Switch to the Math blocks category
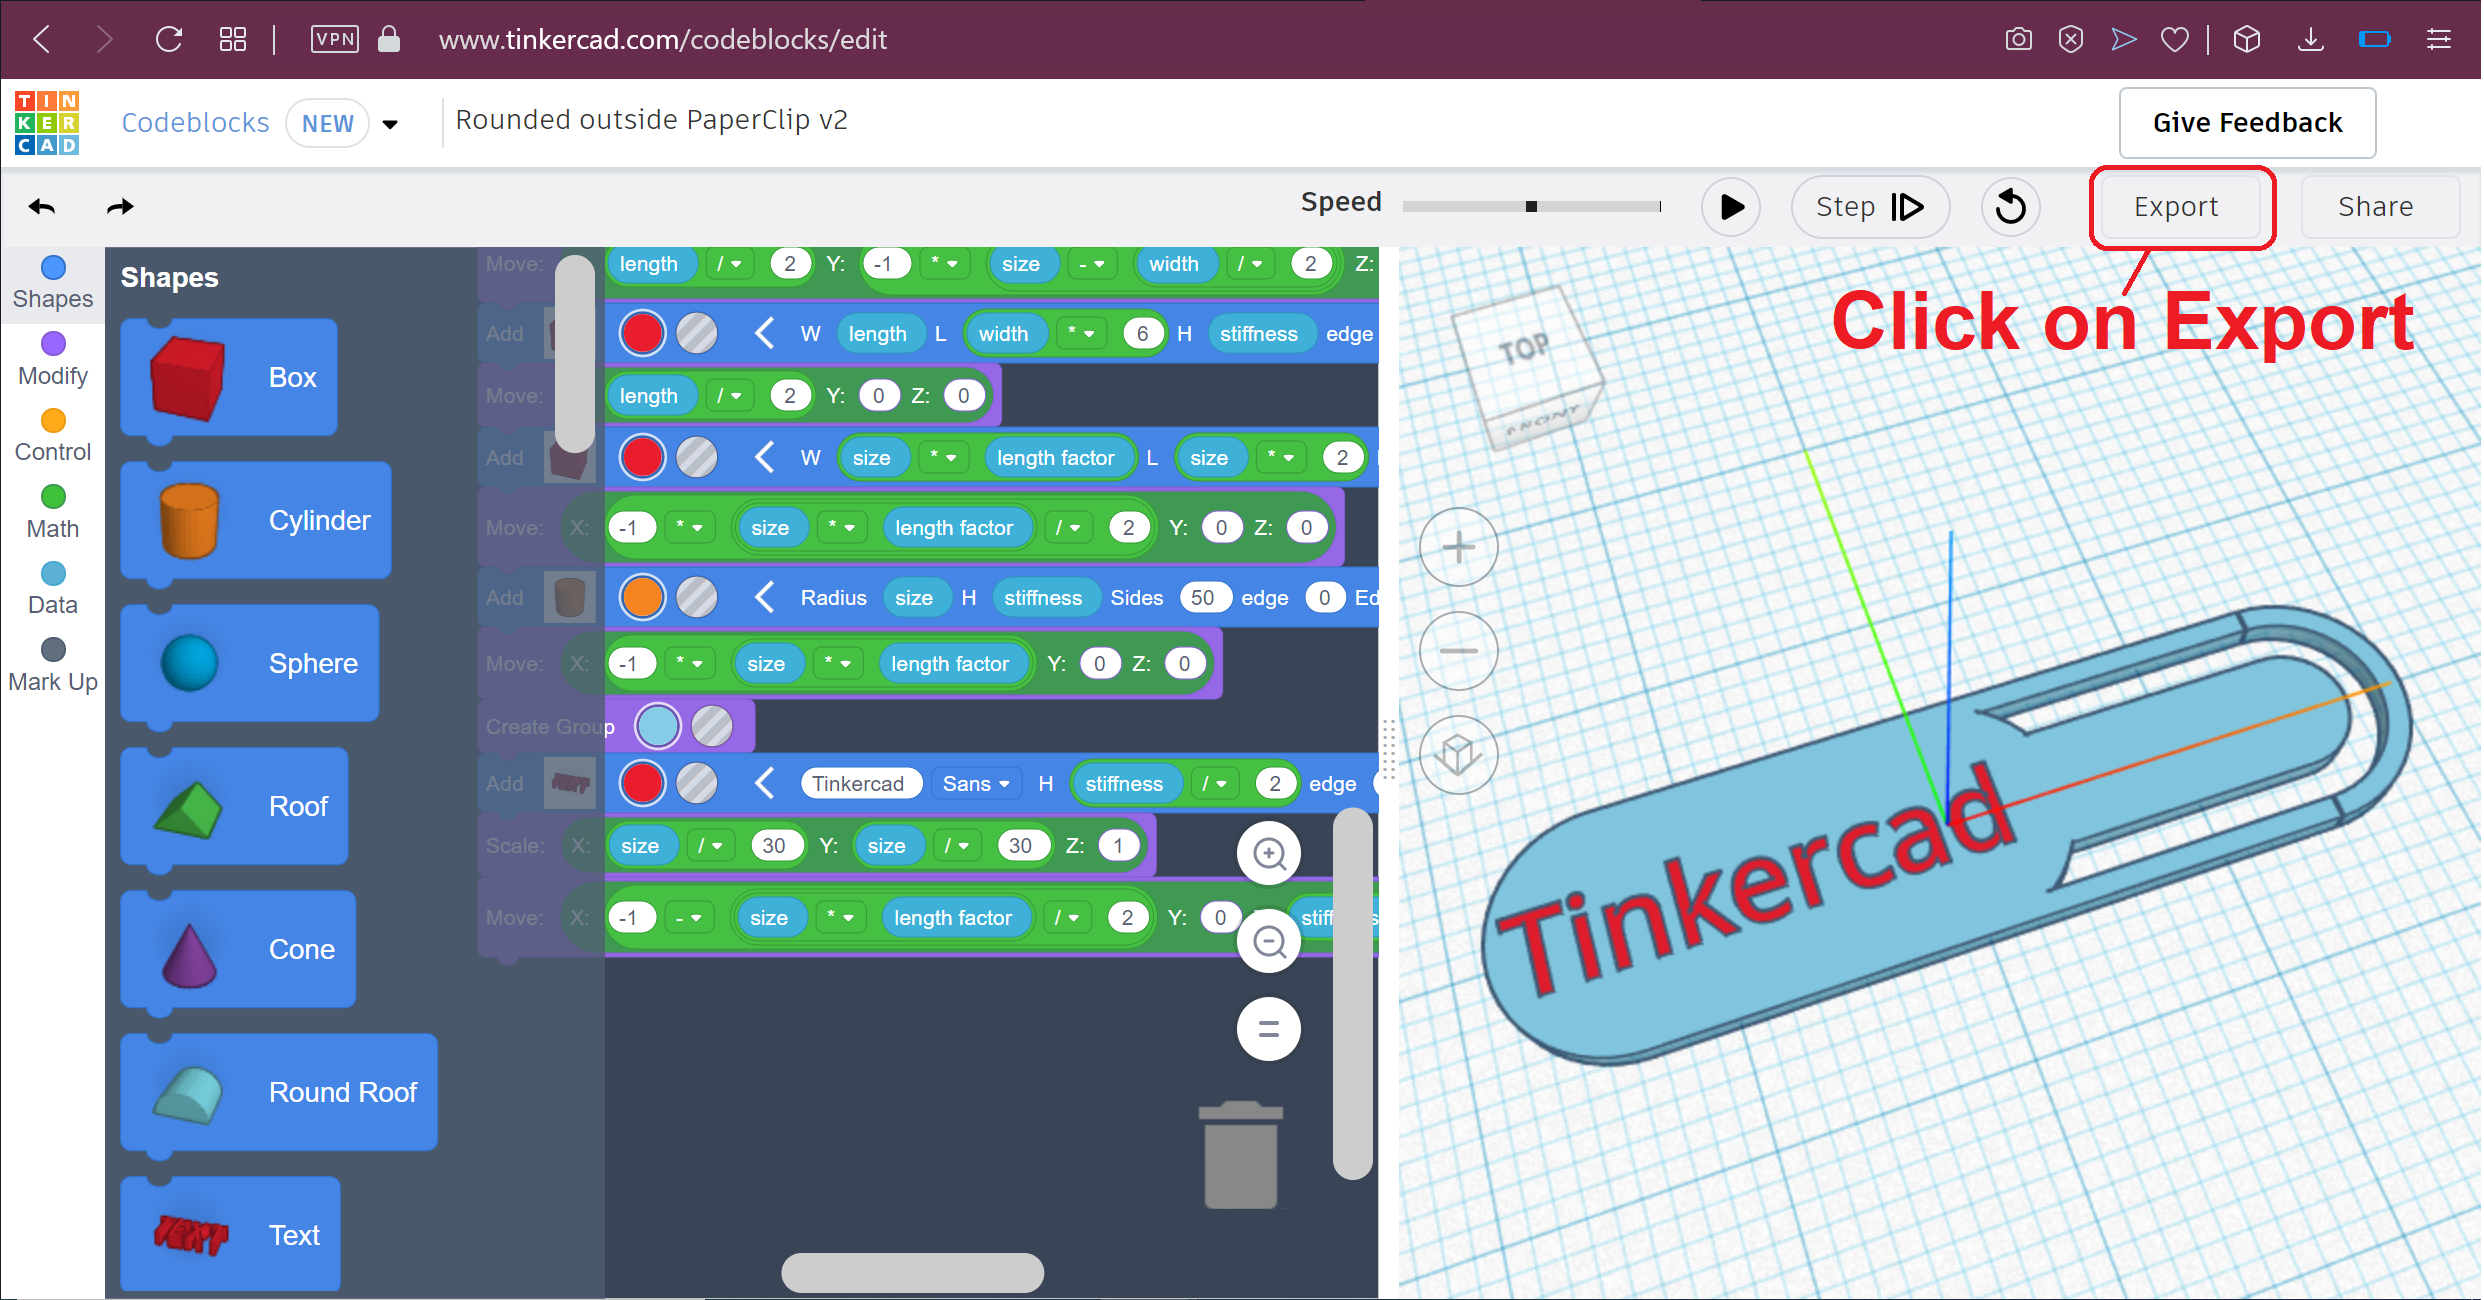The image size is (2484, 1300). click(52, 510)
